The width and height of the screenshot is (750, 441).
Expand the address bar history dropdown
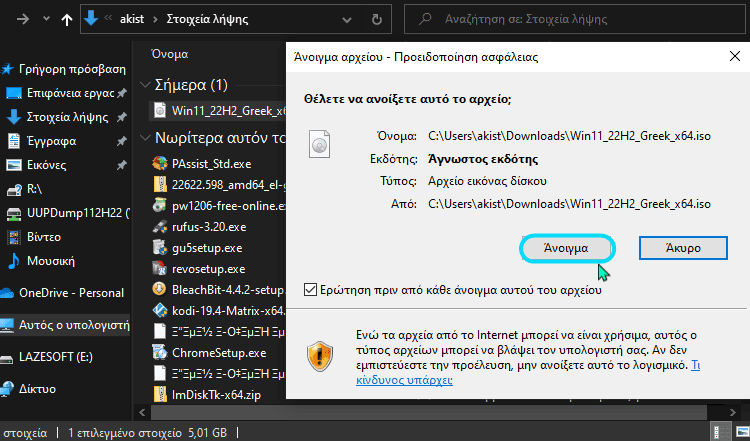point(347,20)
